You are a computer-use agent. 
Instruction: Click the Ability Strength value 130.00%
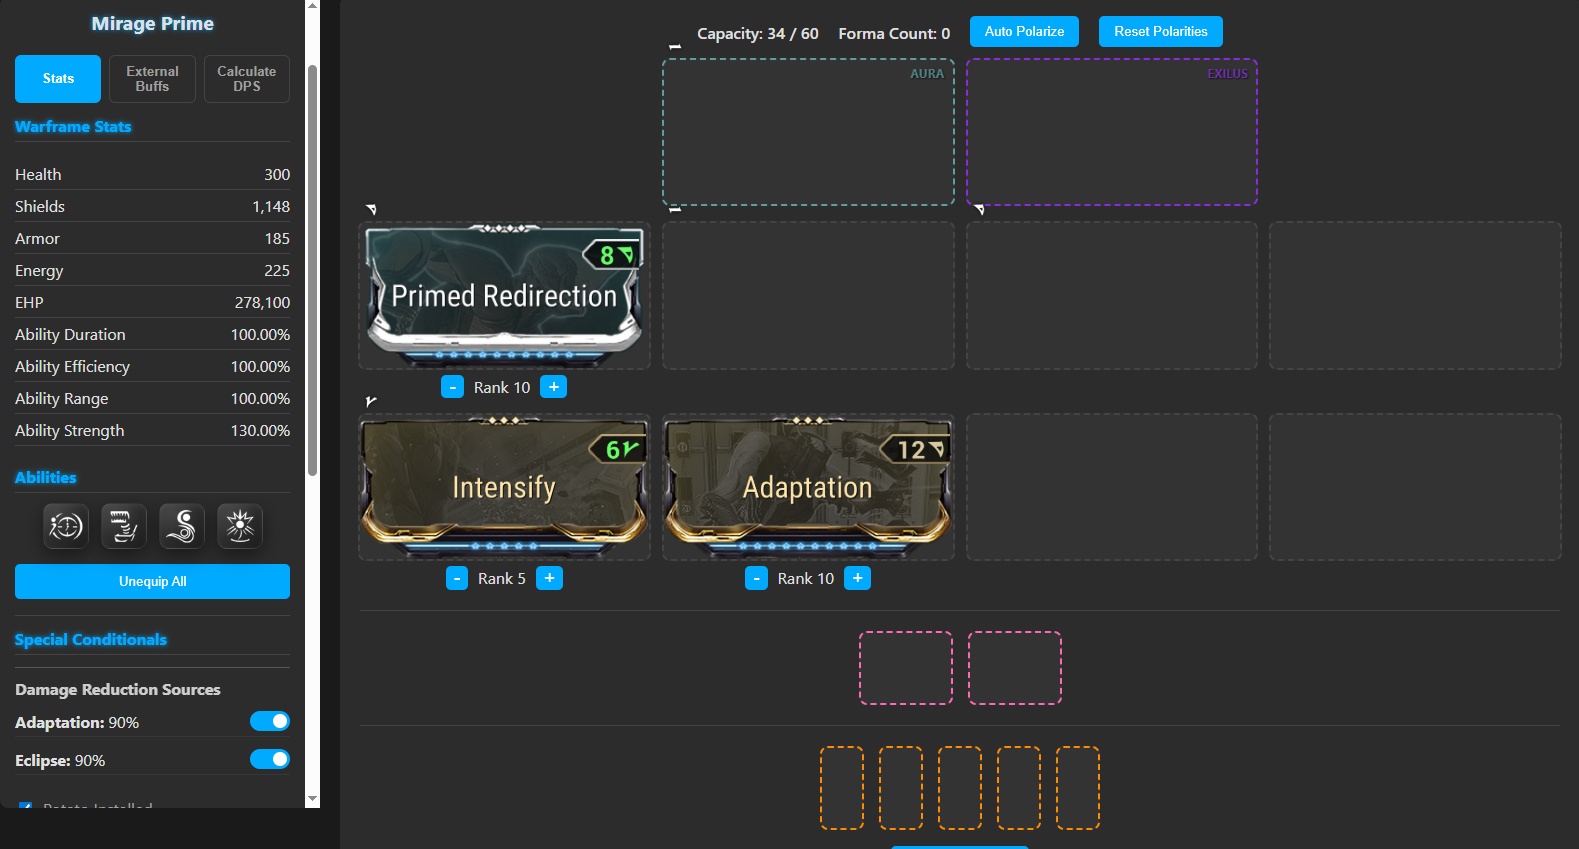[x=260, y=431]
